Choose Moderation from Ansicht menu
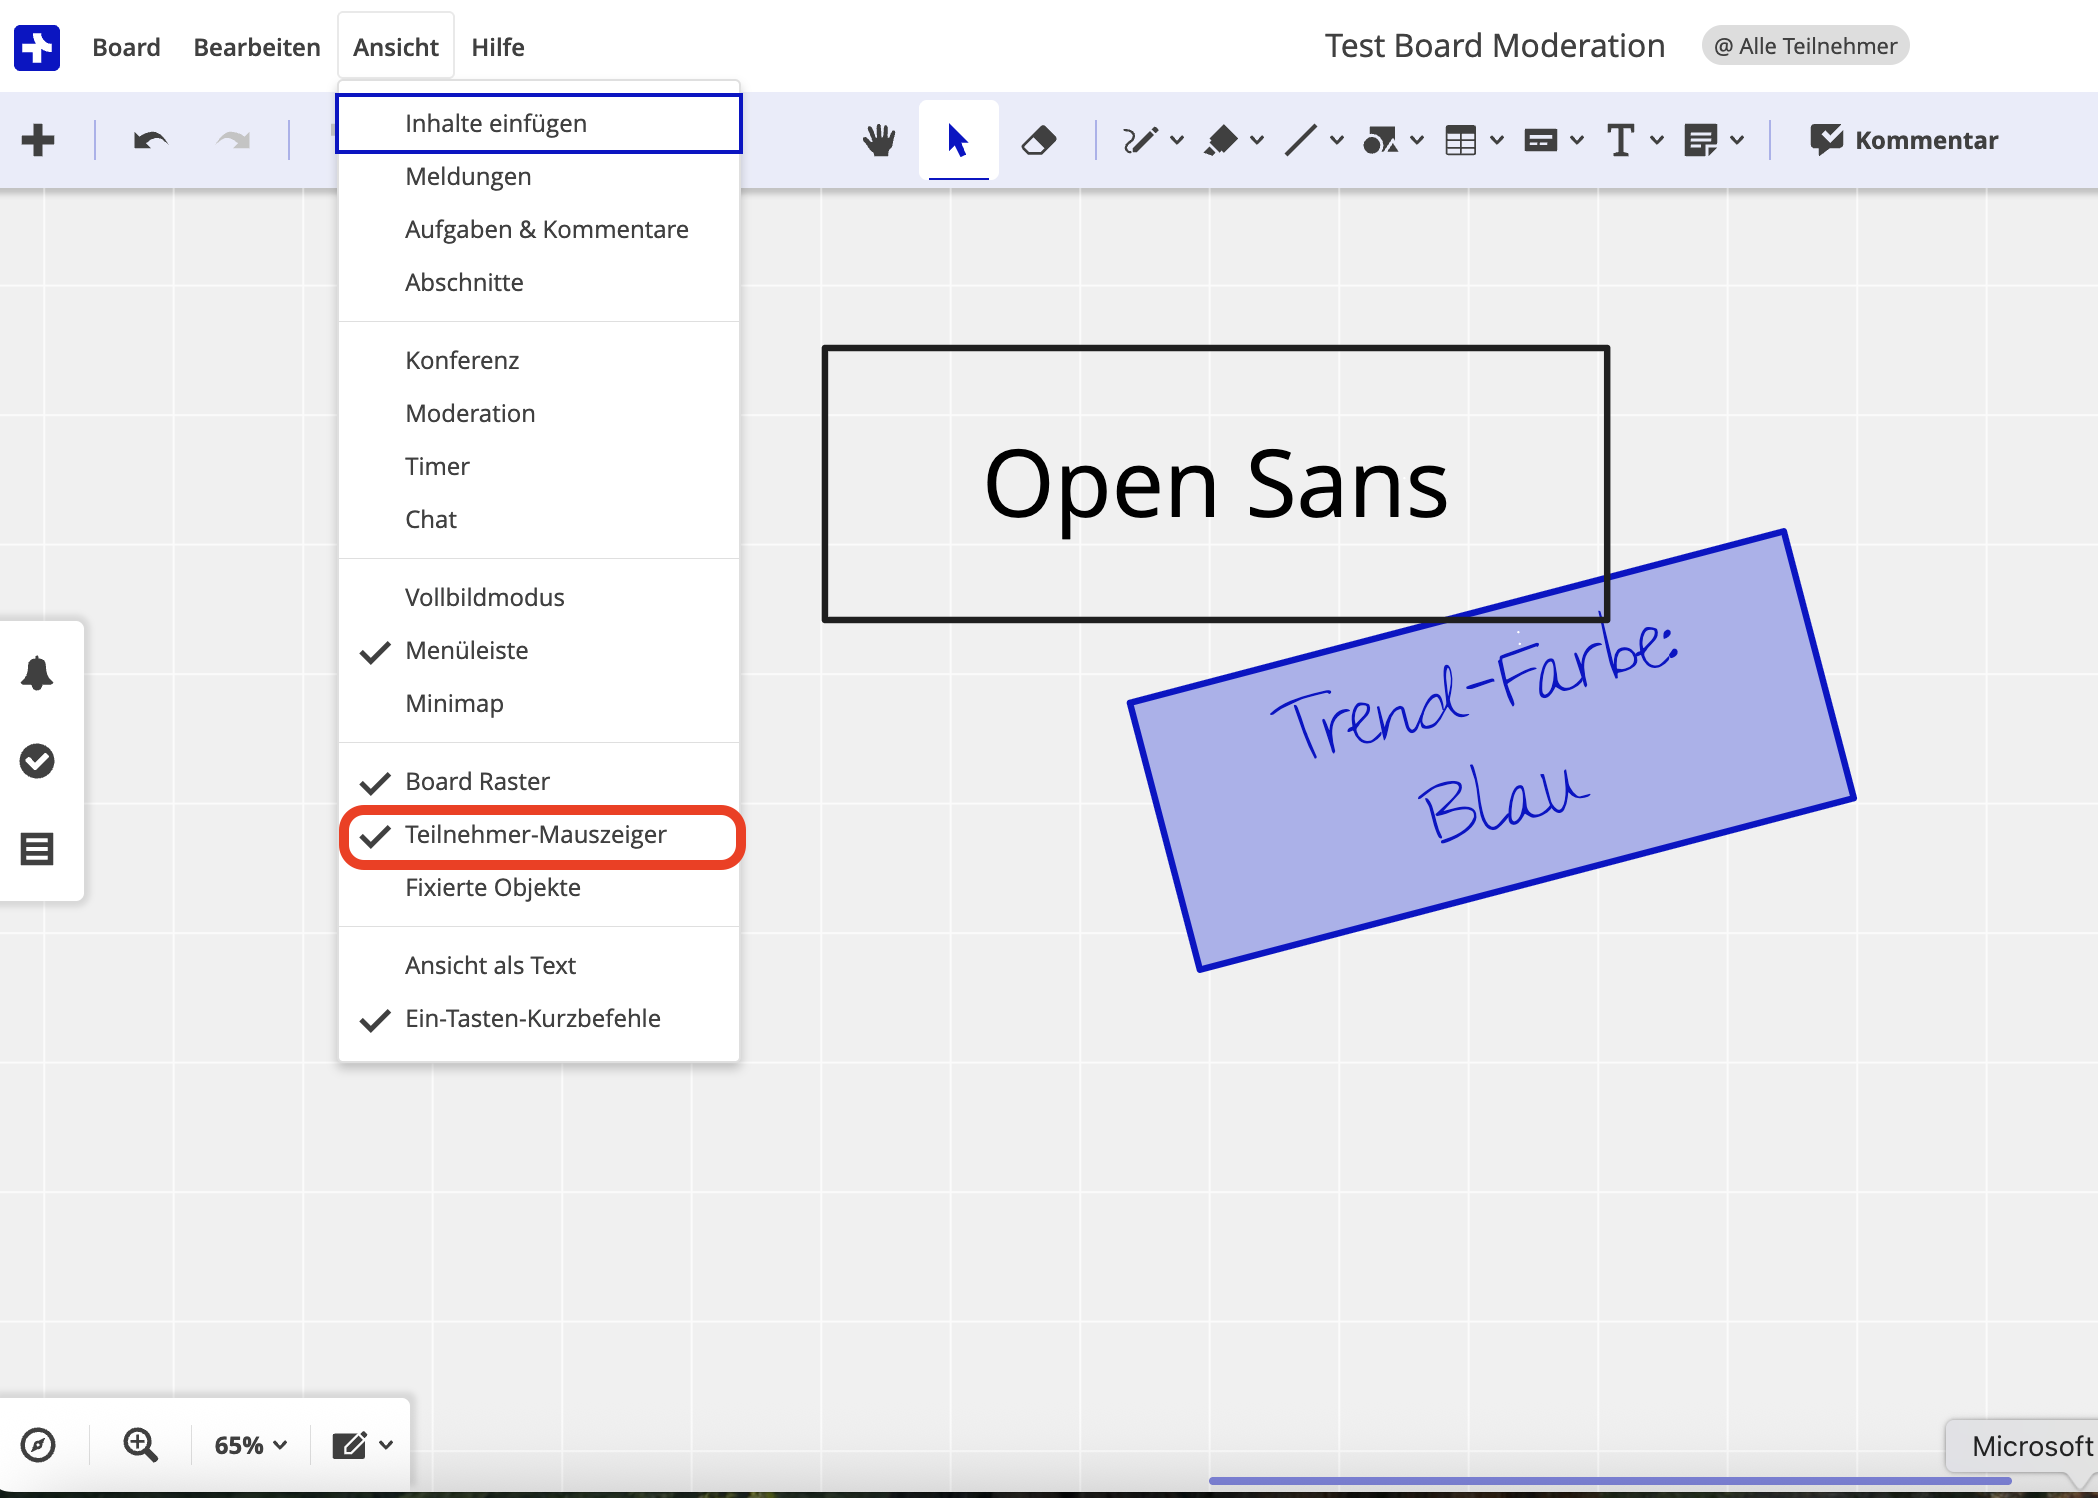 coord(470,414)
